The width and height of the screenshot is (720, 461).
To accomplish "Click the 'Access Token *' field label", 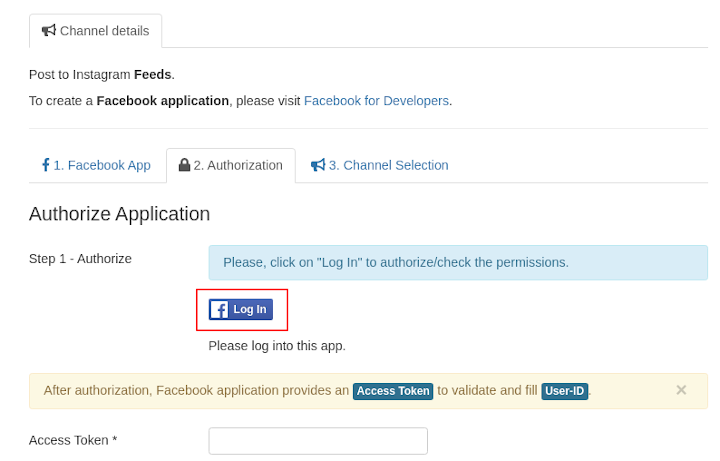I will 73,440.
